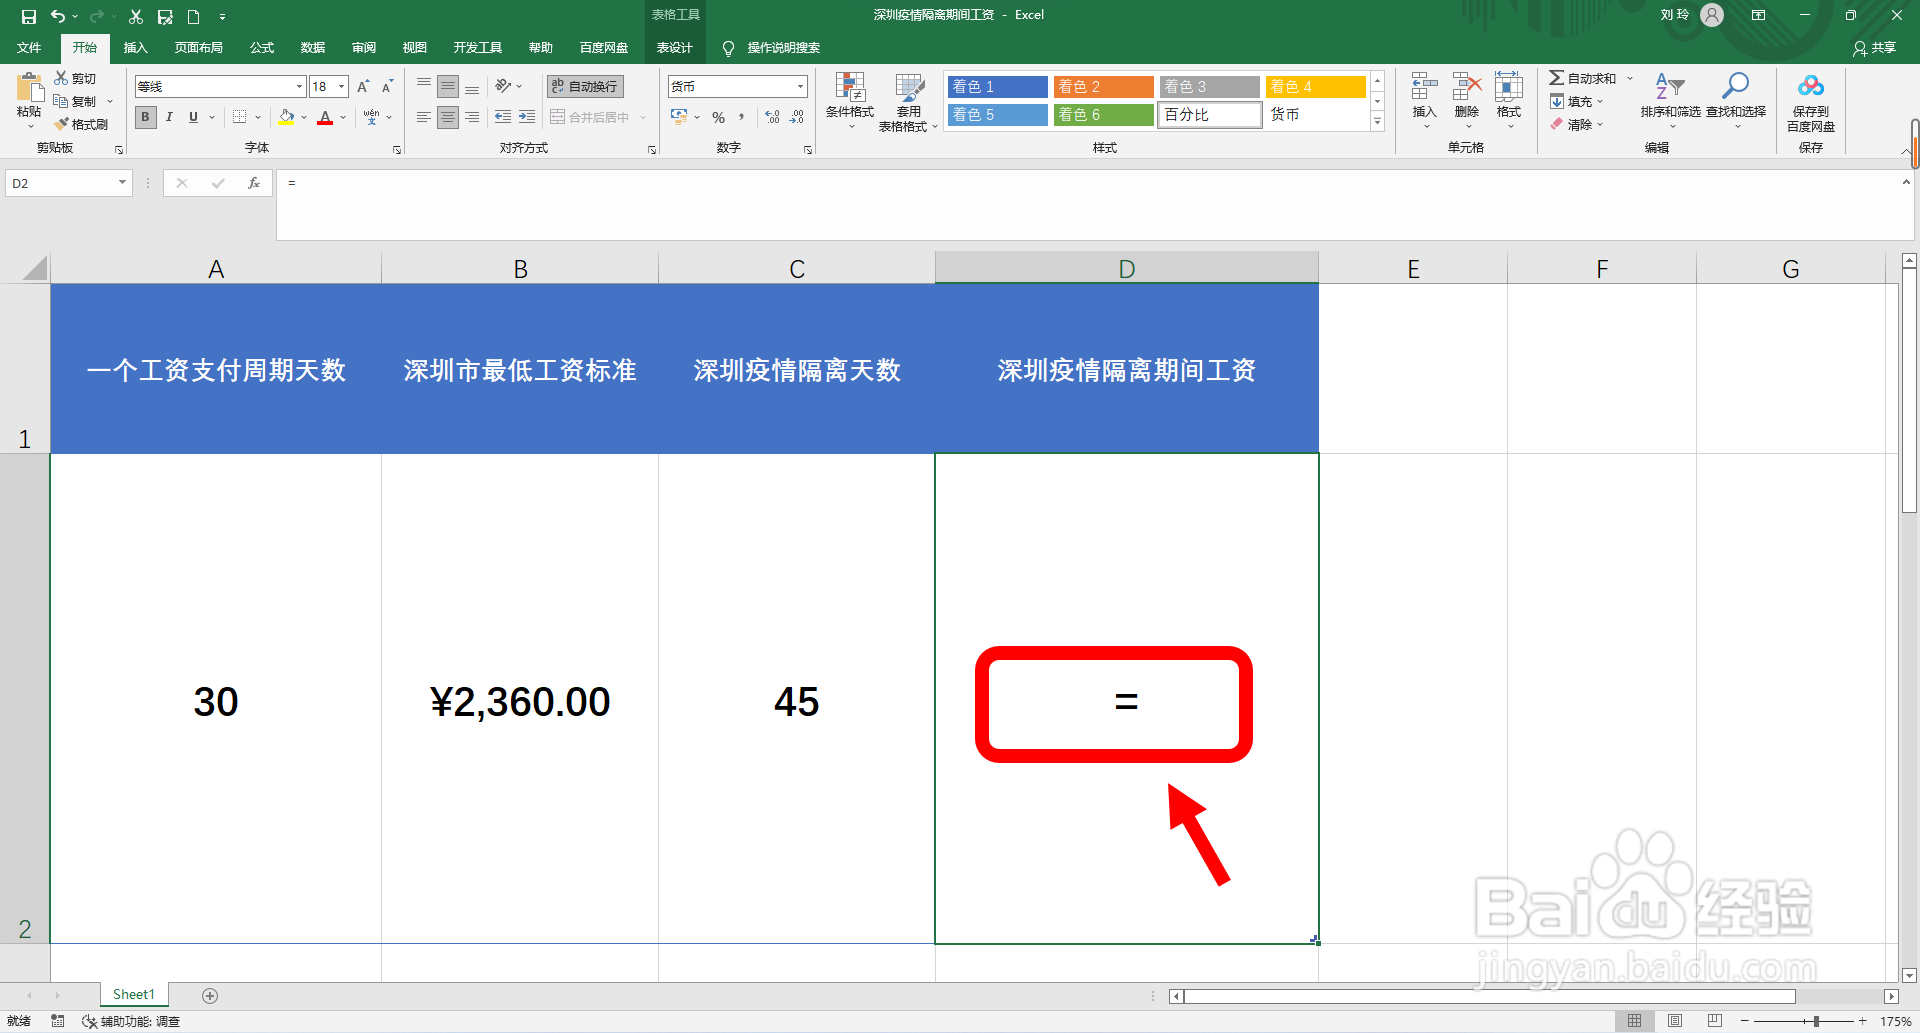Click the increase decimal places icon

pyautogui.click(x=772, y=117)
